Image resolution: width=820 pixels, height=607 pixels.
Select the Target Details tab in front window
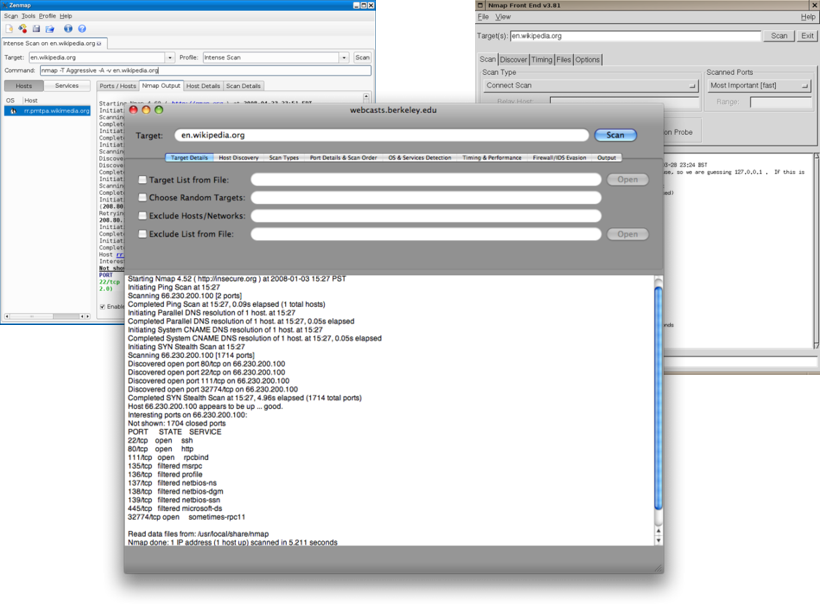pyautogui.click(x=189, y=157)
